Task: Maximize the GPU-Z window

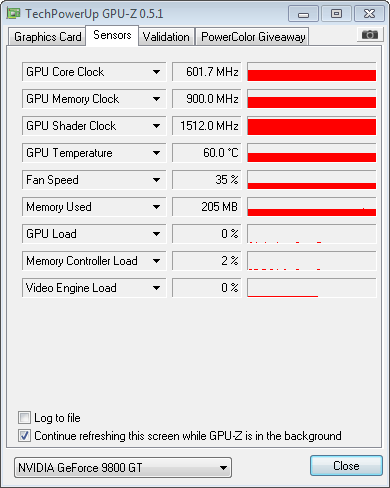Action: click(336, 14)
